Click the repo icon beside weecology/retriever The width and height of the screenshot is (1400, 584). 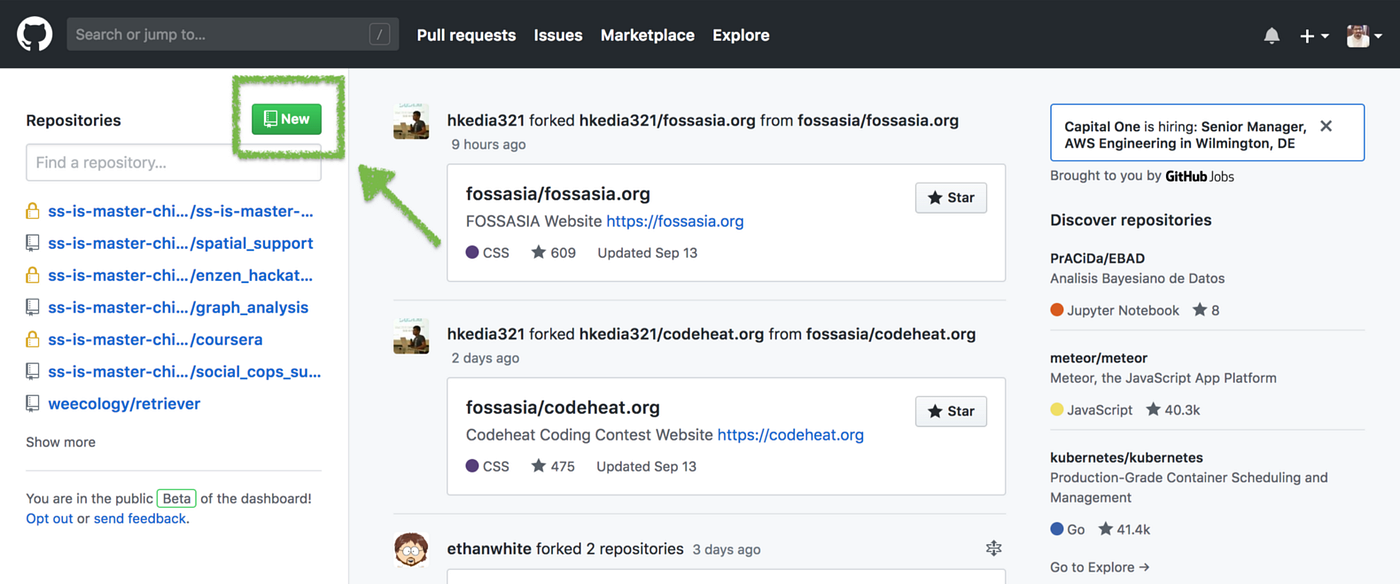click(x=33, y=404)
